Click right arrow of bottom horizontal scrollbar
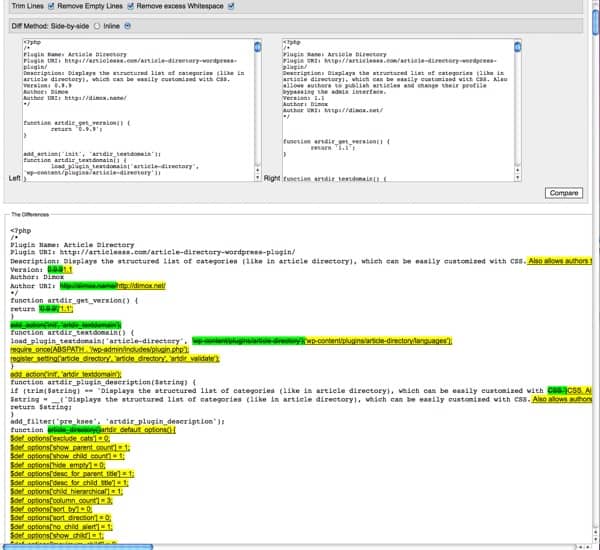 [590, 546]
